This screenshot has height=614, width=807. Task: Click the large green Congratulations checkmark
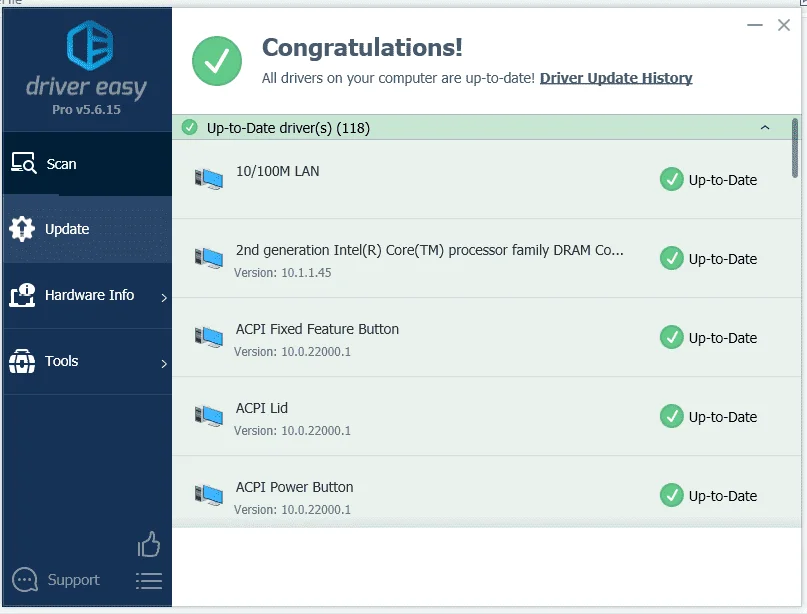tap(217, 61)
